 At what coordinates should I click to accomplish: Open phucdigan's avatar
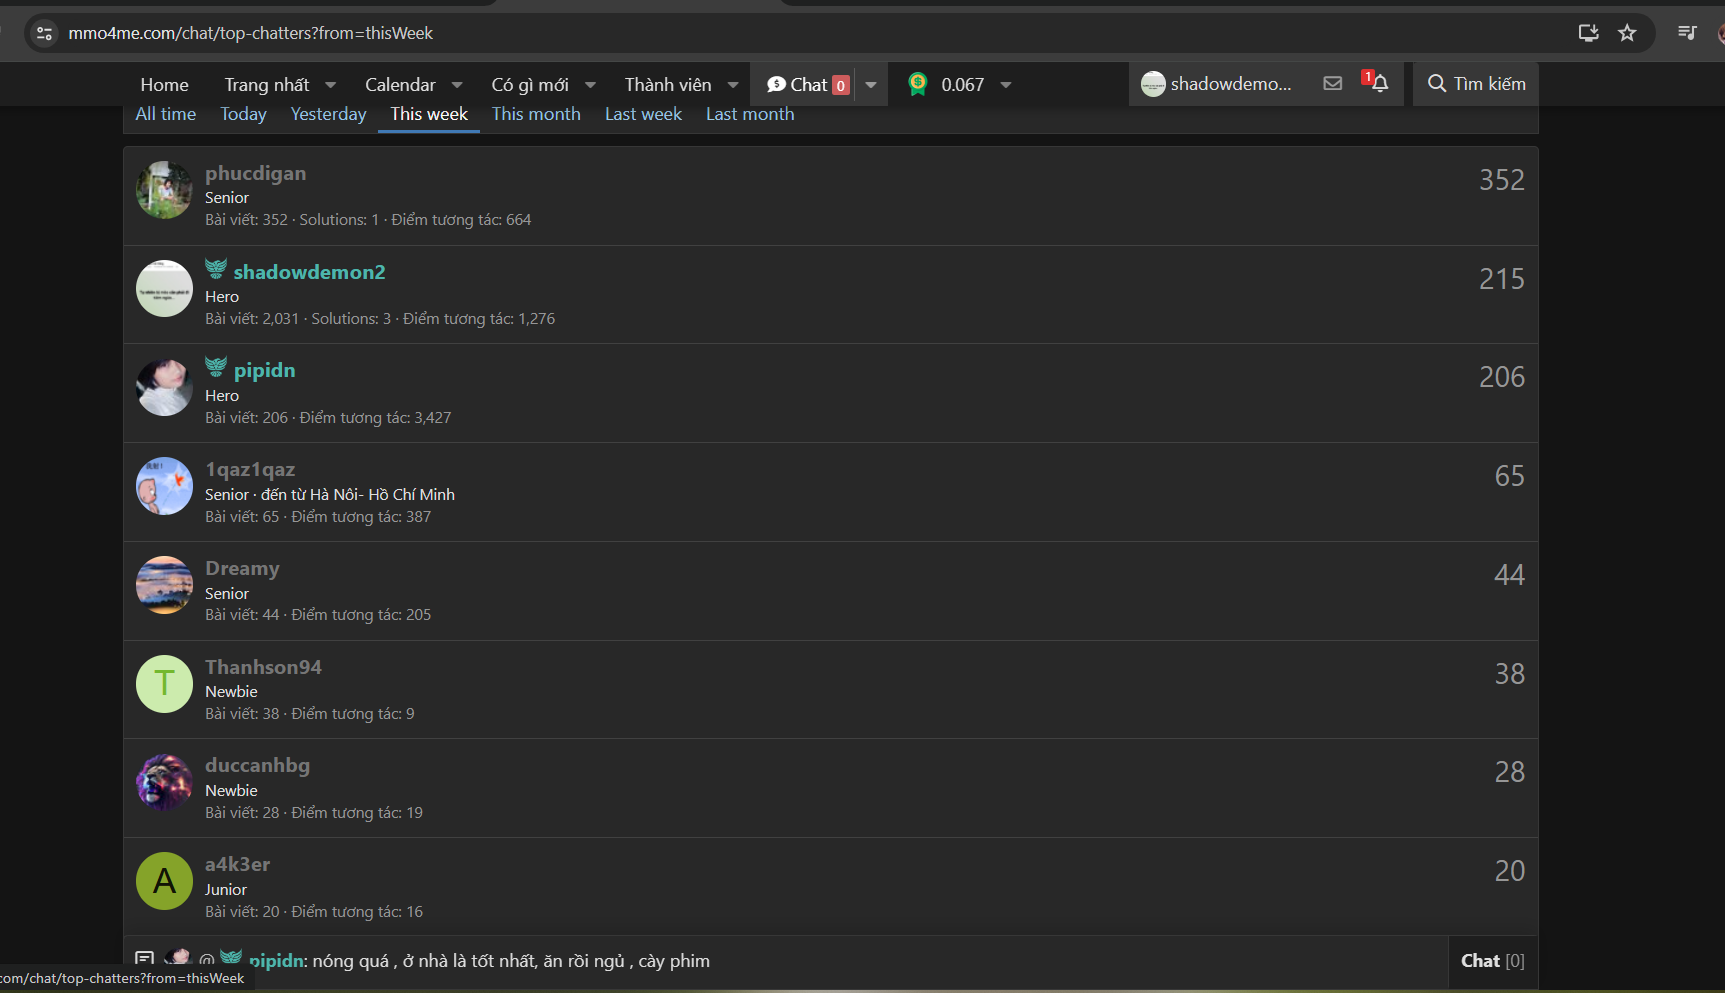click(x=164, y=190)
